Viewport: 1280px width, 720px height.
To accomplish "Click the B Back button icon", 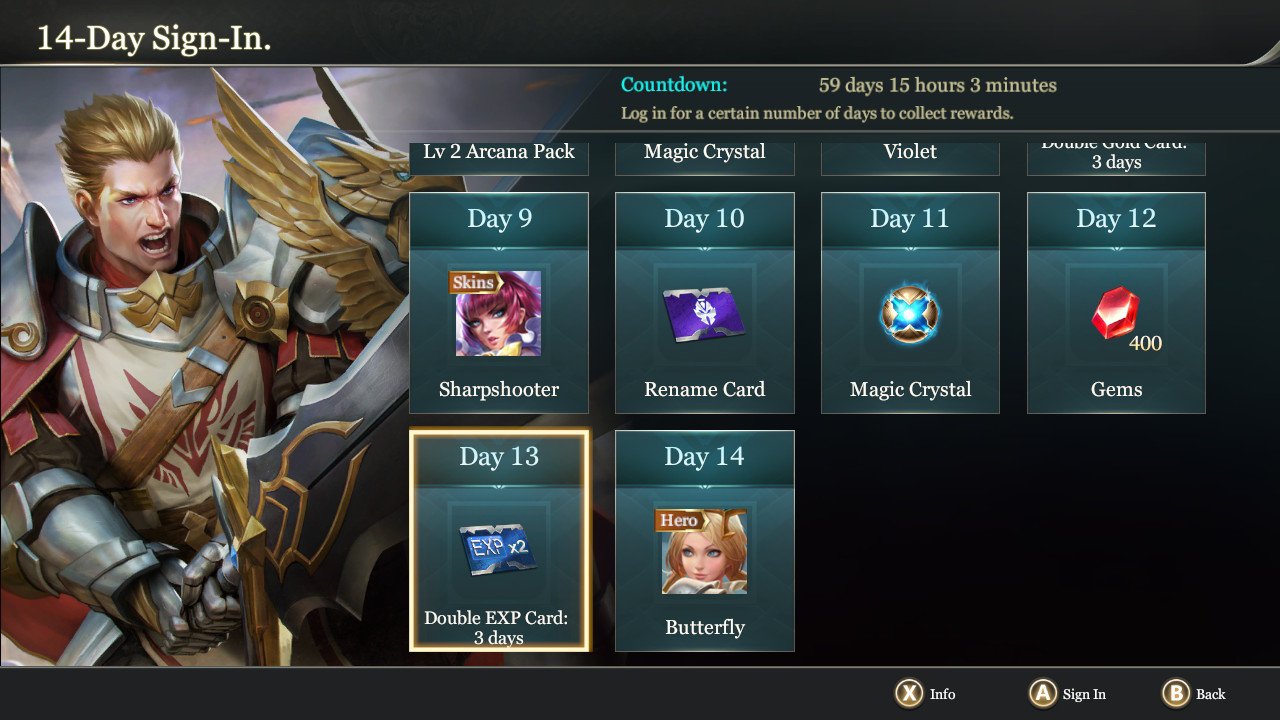I will coord(1177,694).
